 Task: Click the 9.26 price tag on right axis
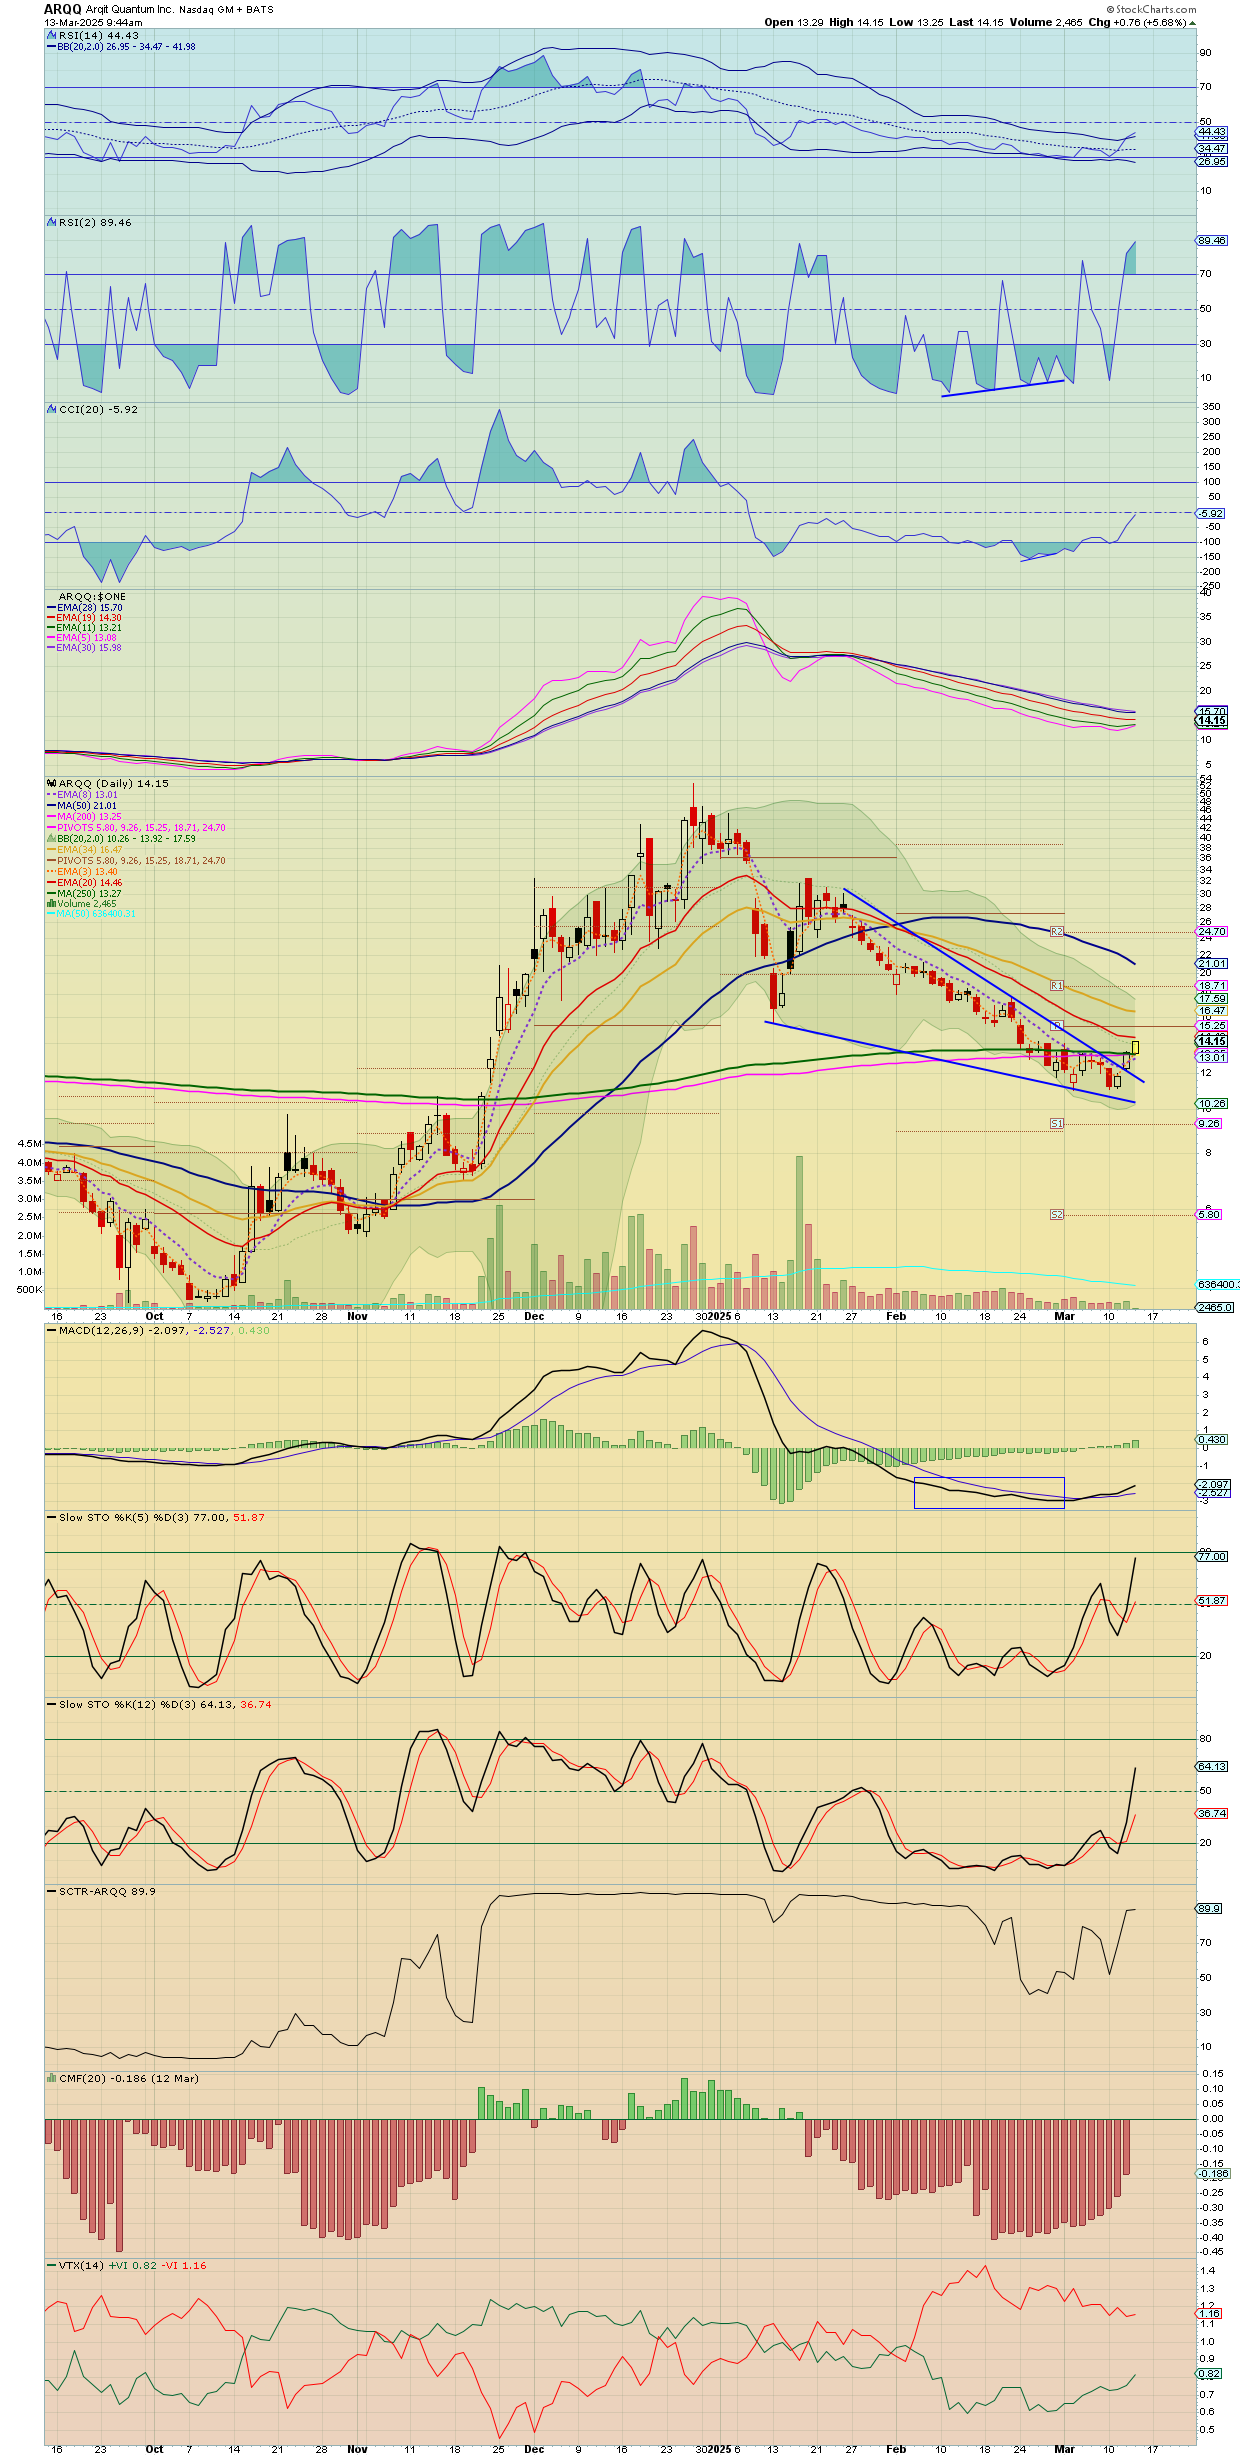pos(1209,1124)
